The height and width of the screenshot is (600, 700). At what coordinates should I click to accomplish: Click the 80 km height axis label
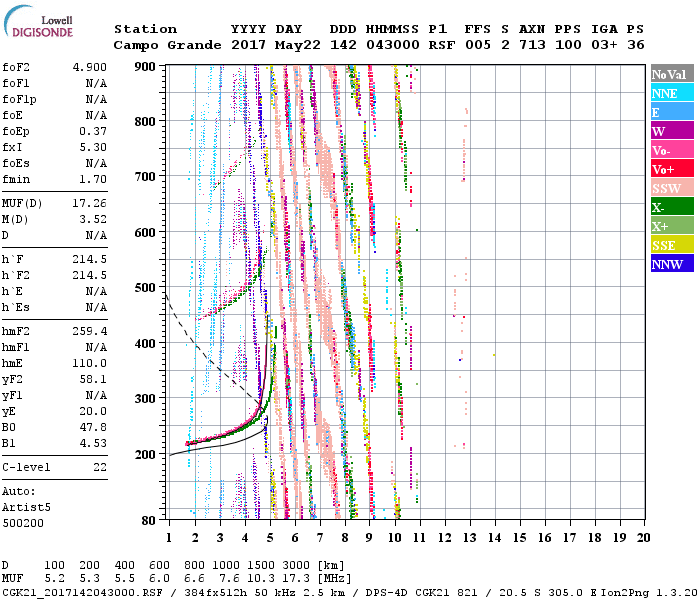(149, 521)
